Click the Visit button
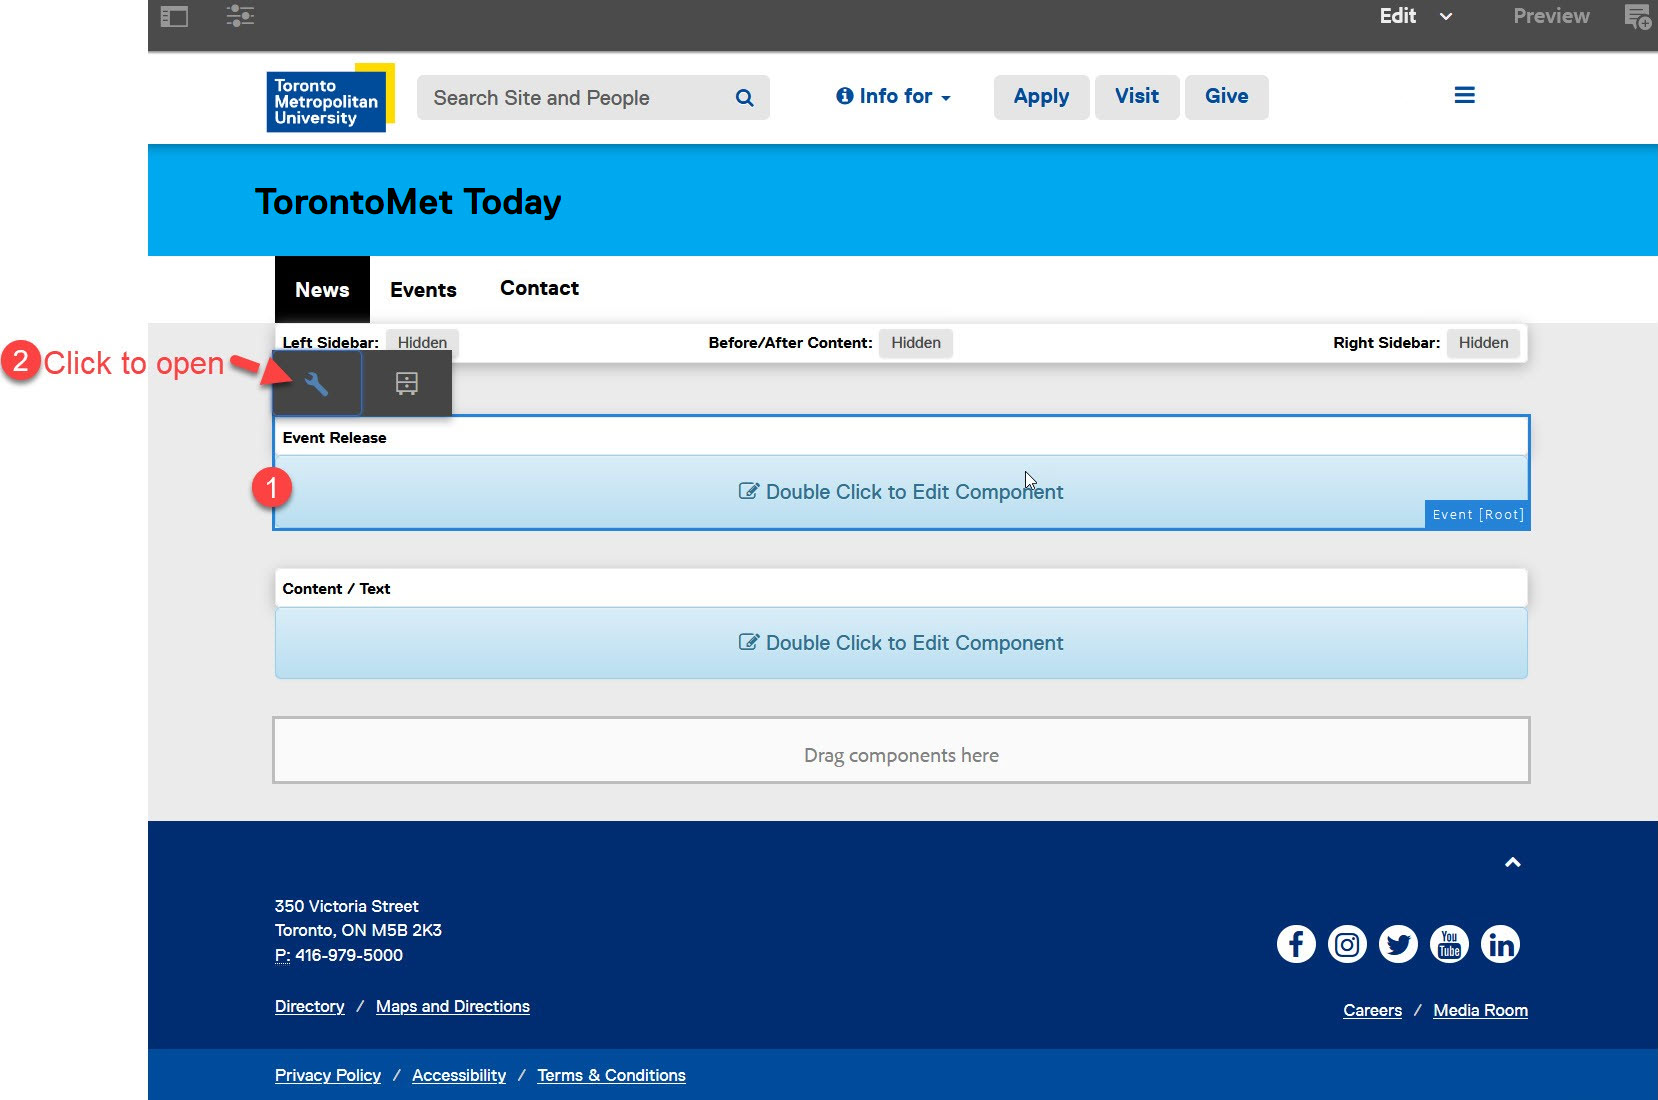This screenshot has width=1658, height=1100. point(1137,97)
